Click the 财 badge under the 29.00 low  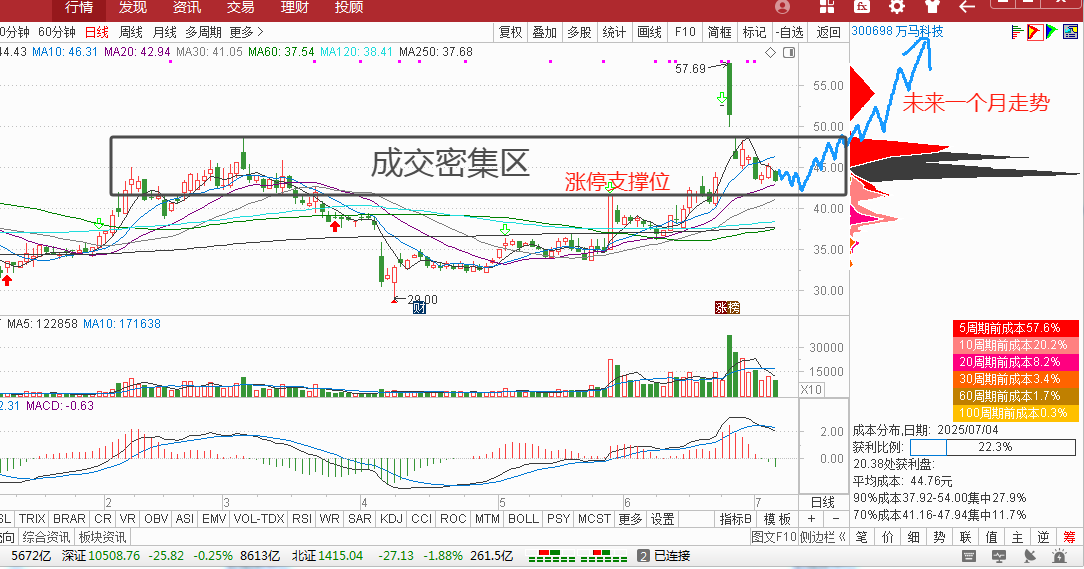click(419, 308)
